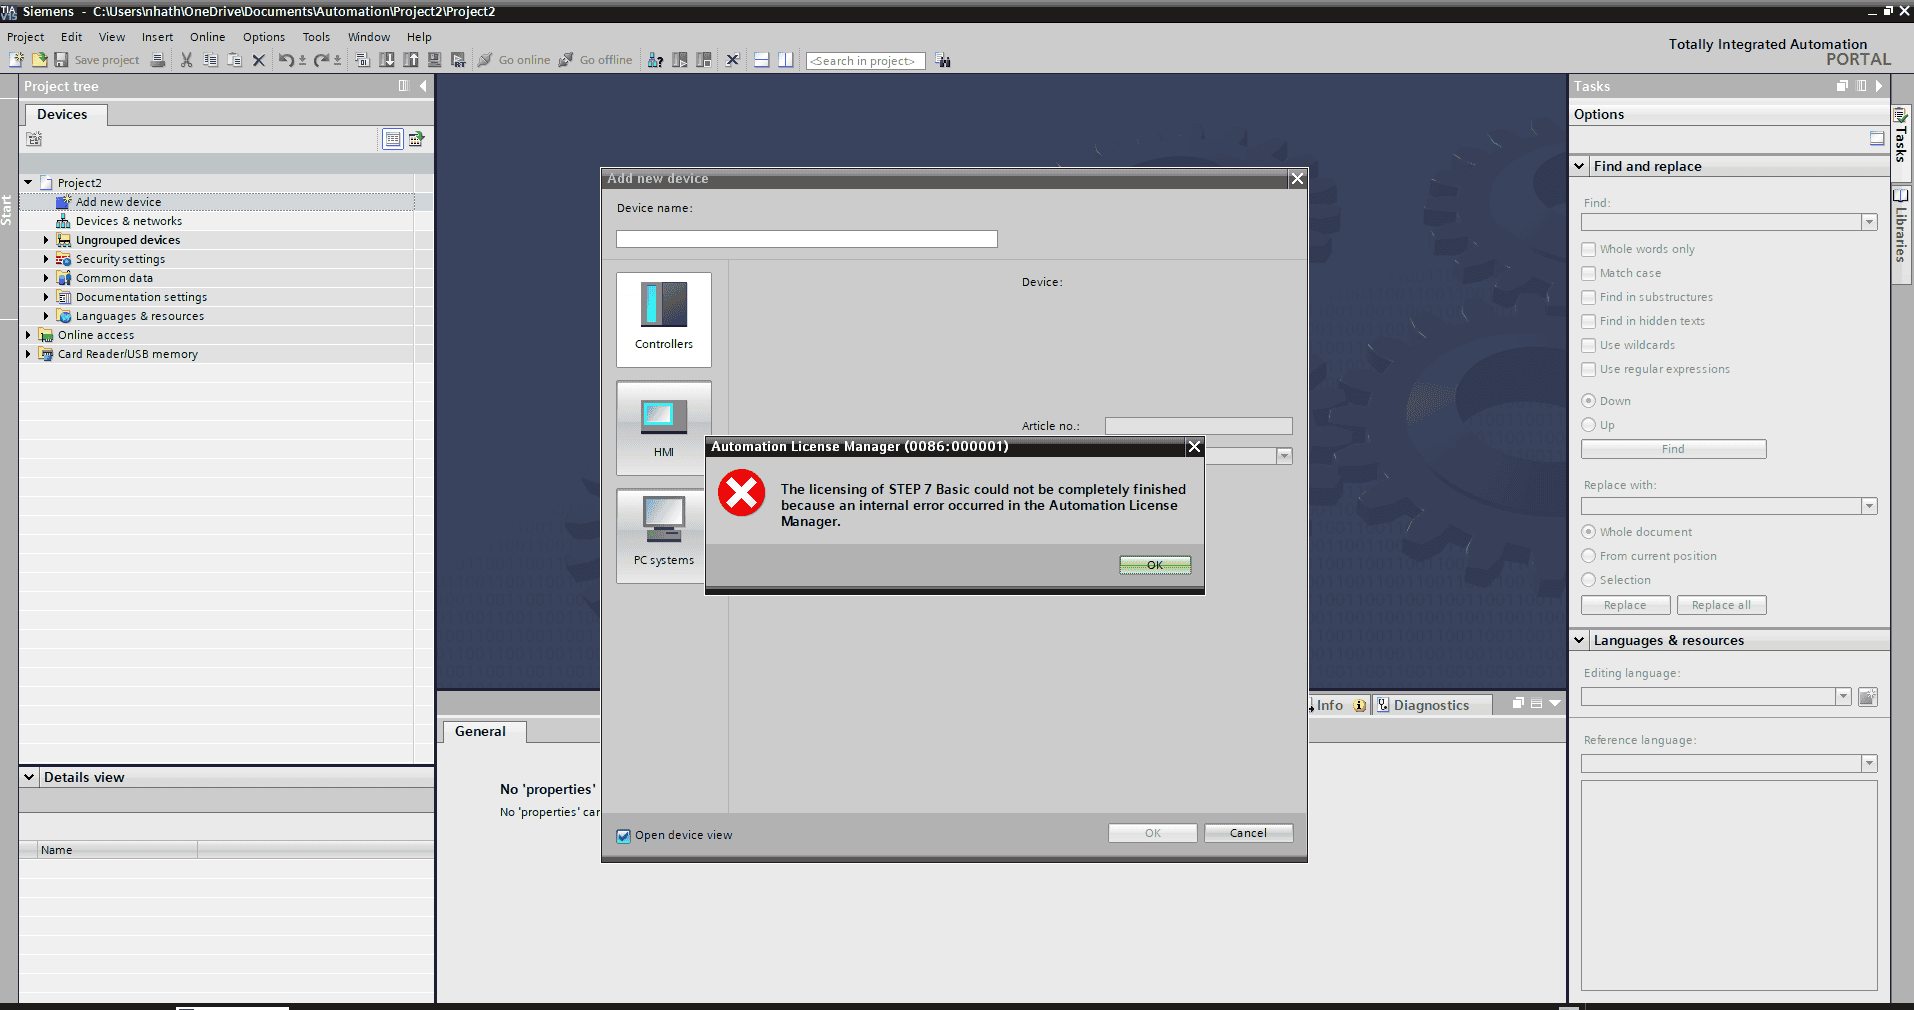The height and width of the screenshot is (1010, 1914).
Task: Click the Device name input field
Action: point(806,239)
